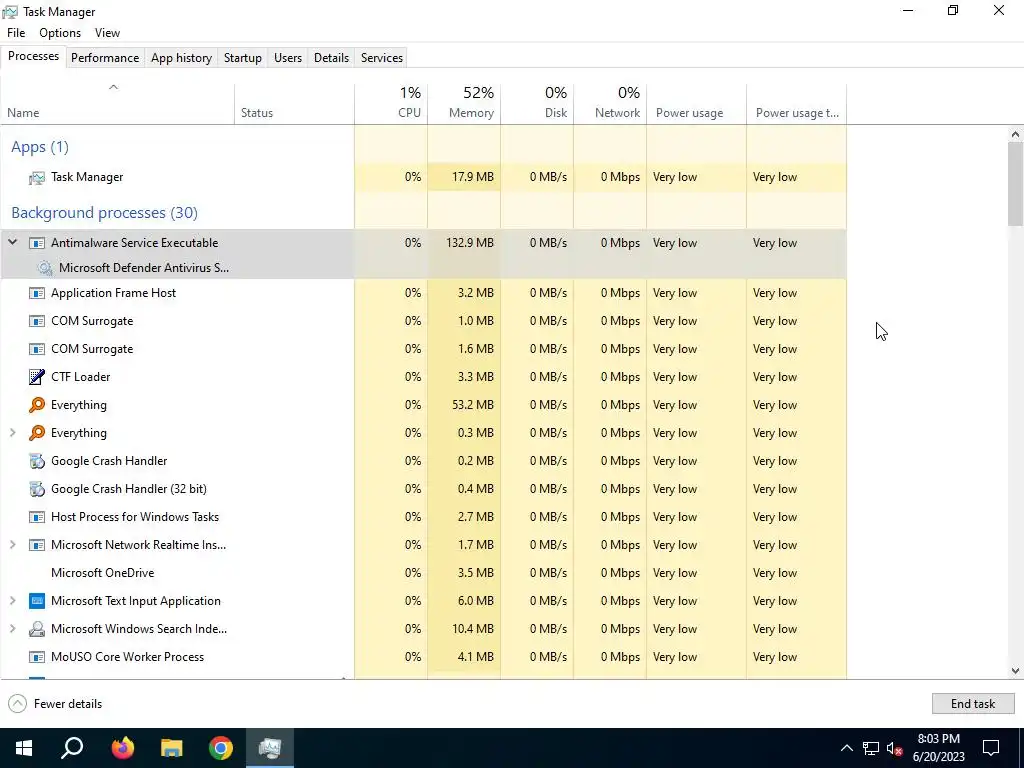The width and height of the screenshot is (1024, 768).
Task: Click the scrollbar up arrow
Action: pyautogui.click(x=1015, y=135)
